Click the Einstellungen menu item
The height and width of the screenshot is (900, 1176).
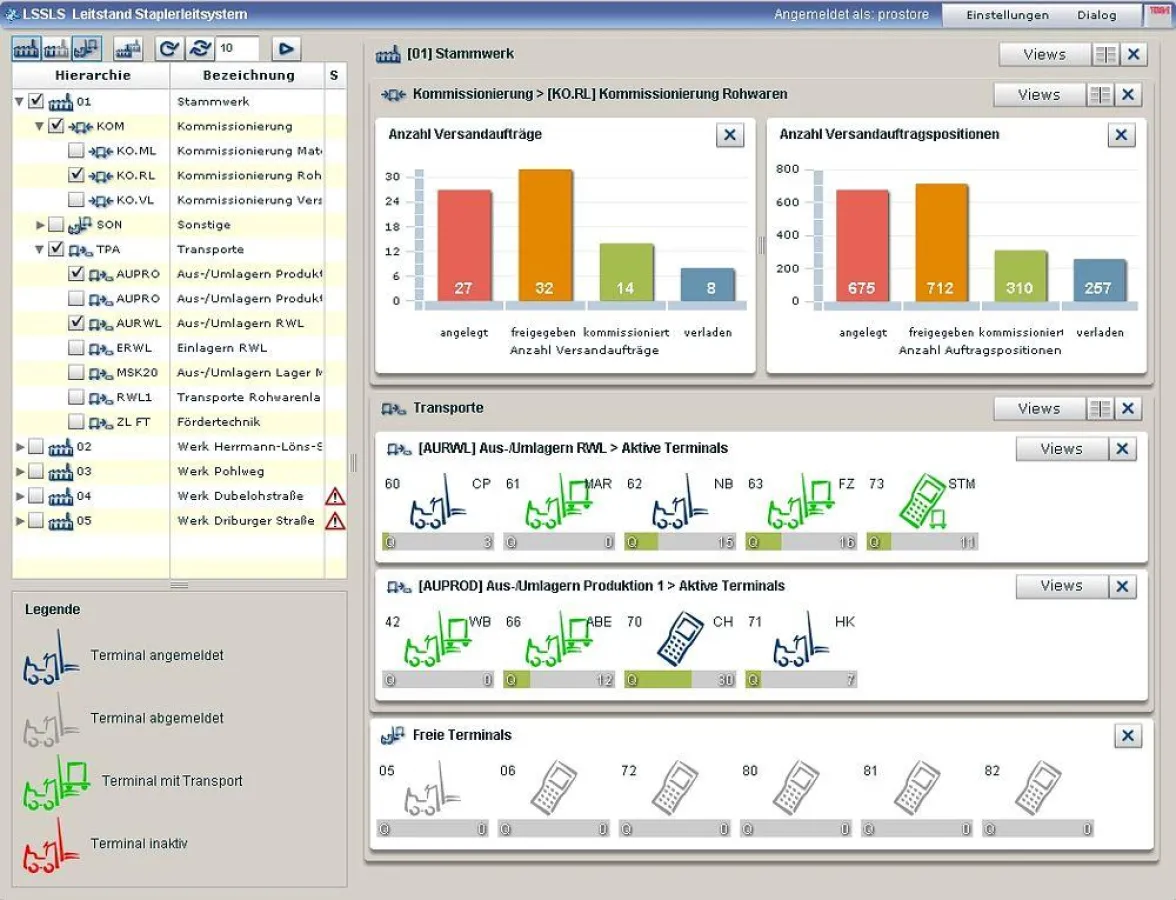pyautogui.click(x=1006, y=15)
